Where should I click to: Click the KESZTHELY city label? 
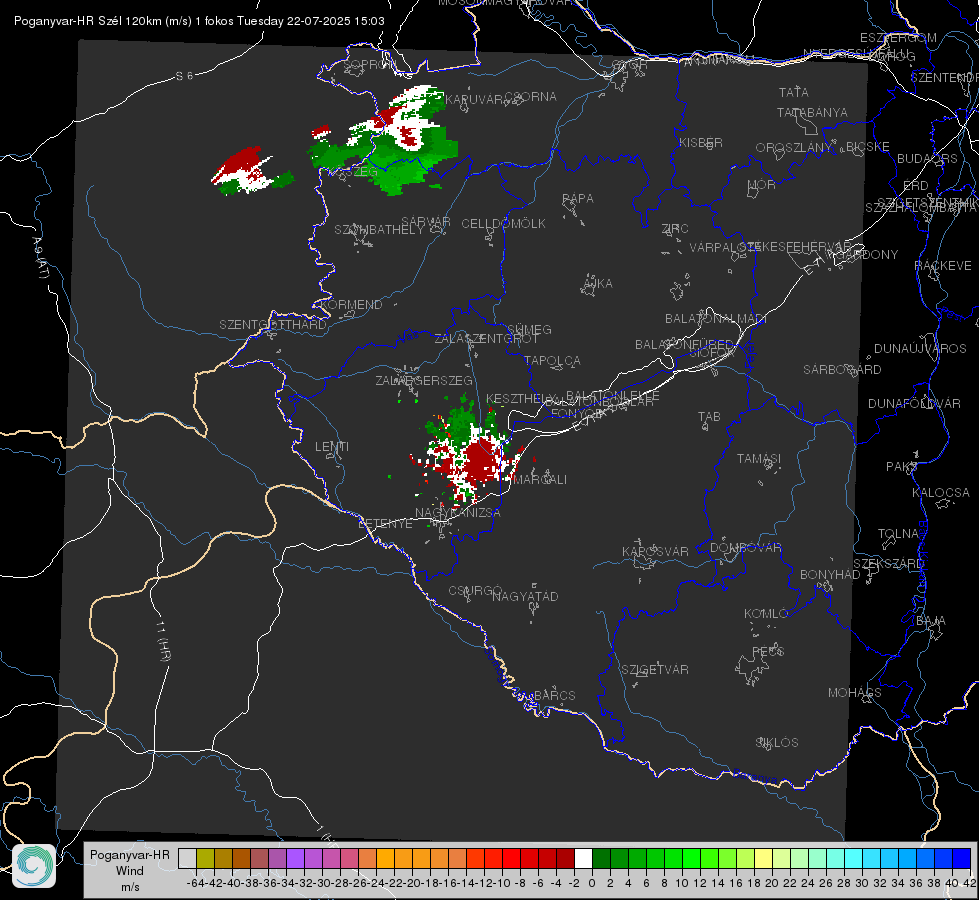pos(521,398)
